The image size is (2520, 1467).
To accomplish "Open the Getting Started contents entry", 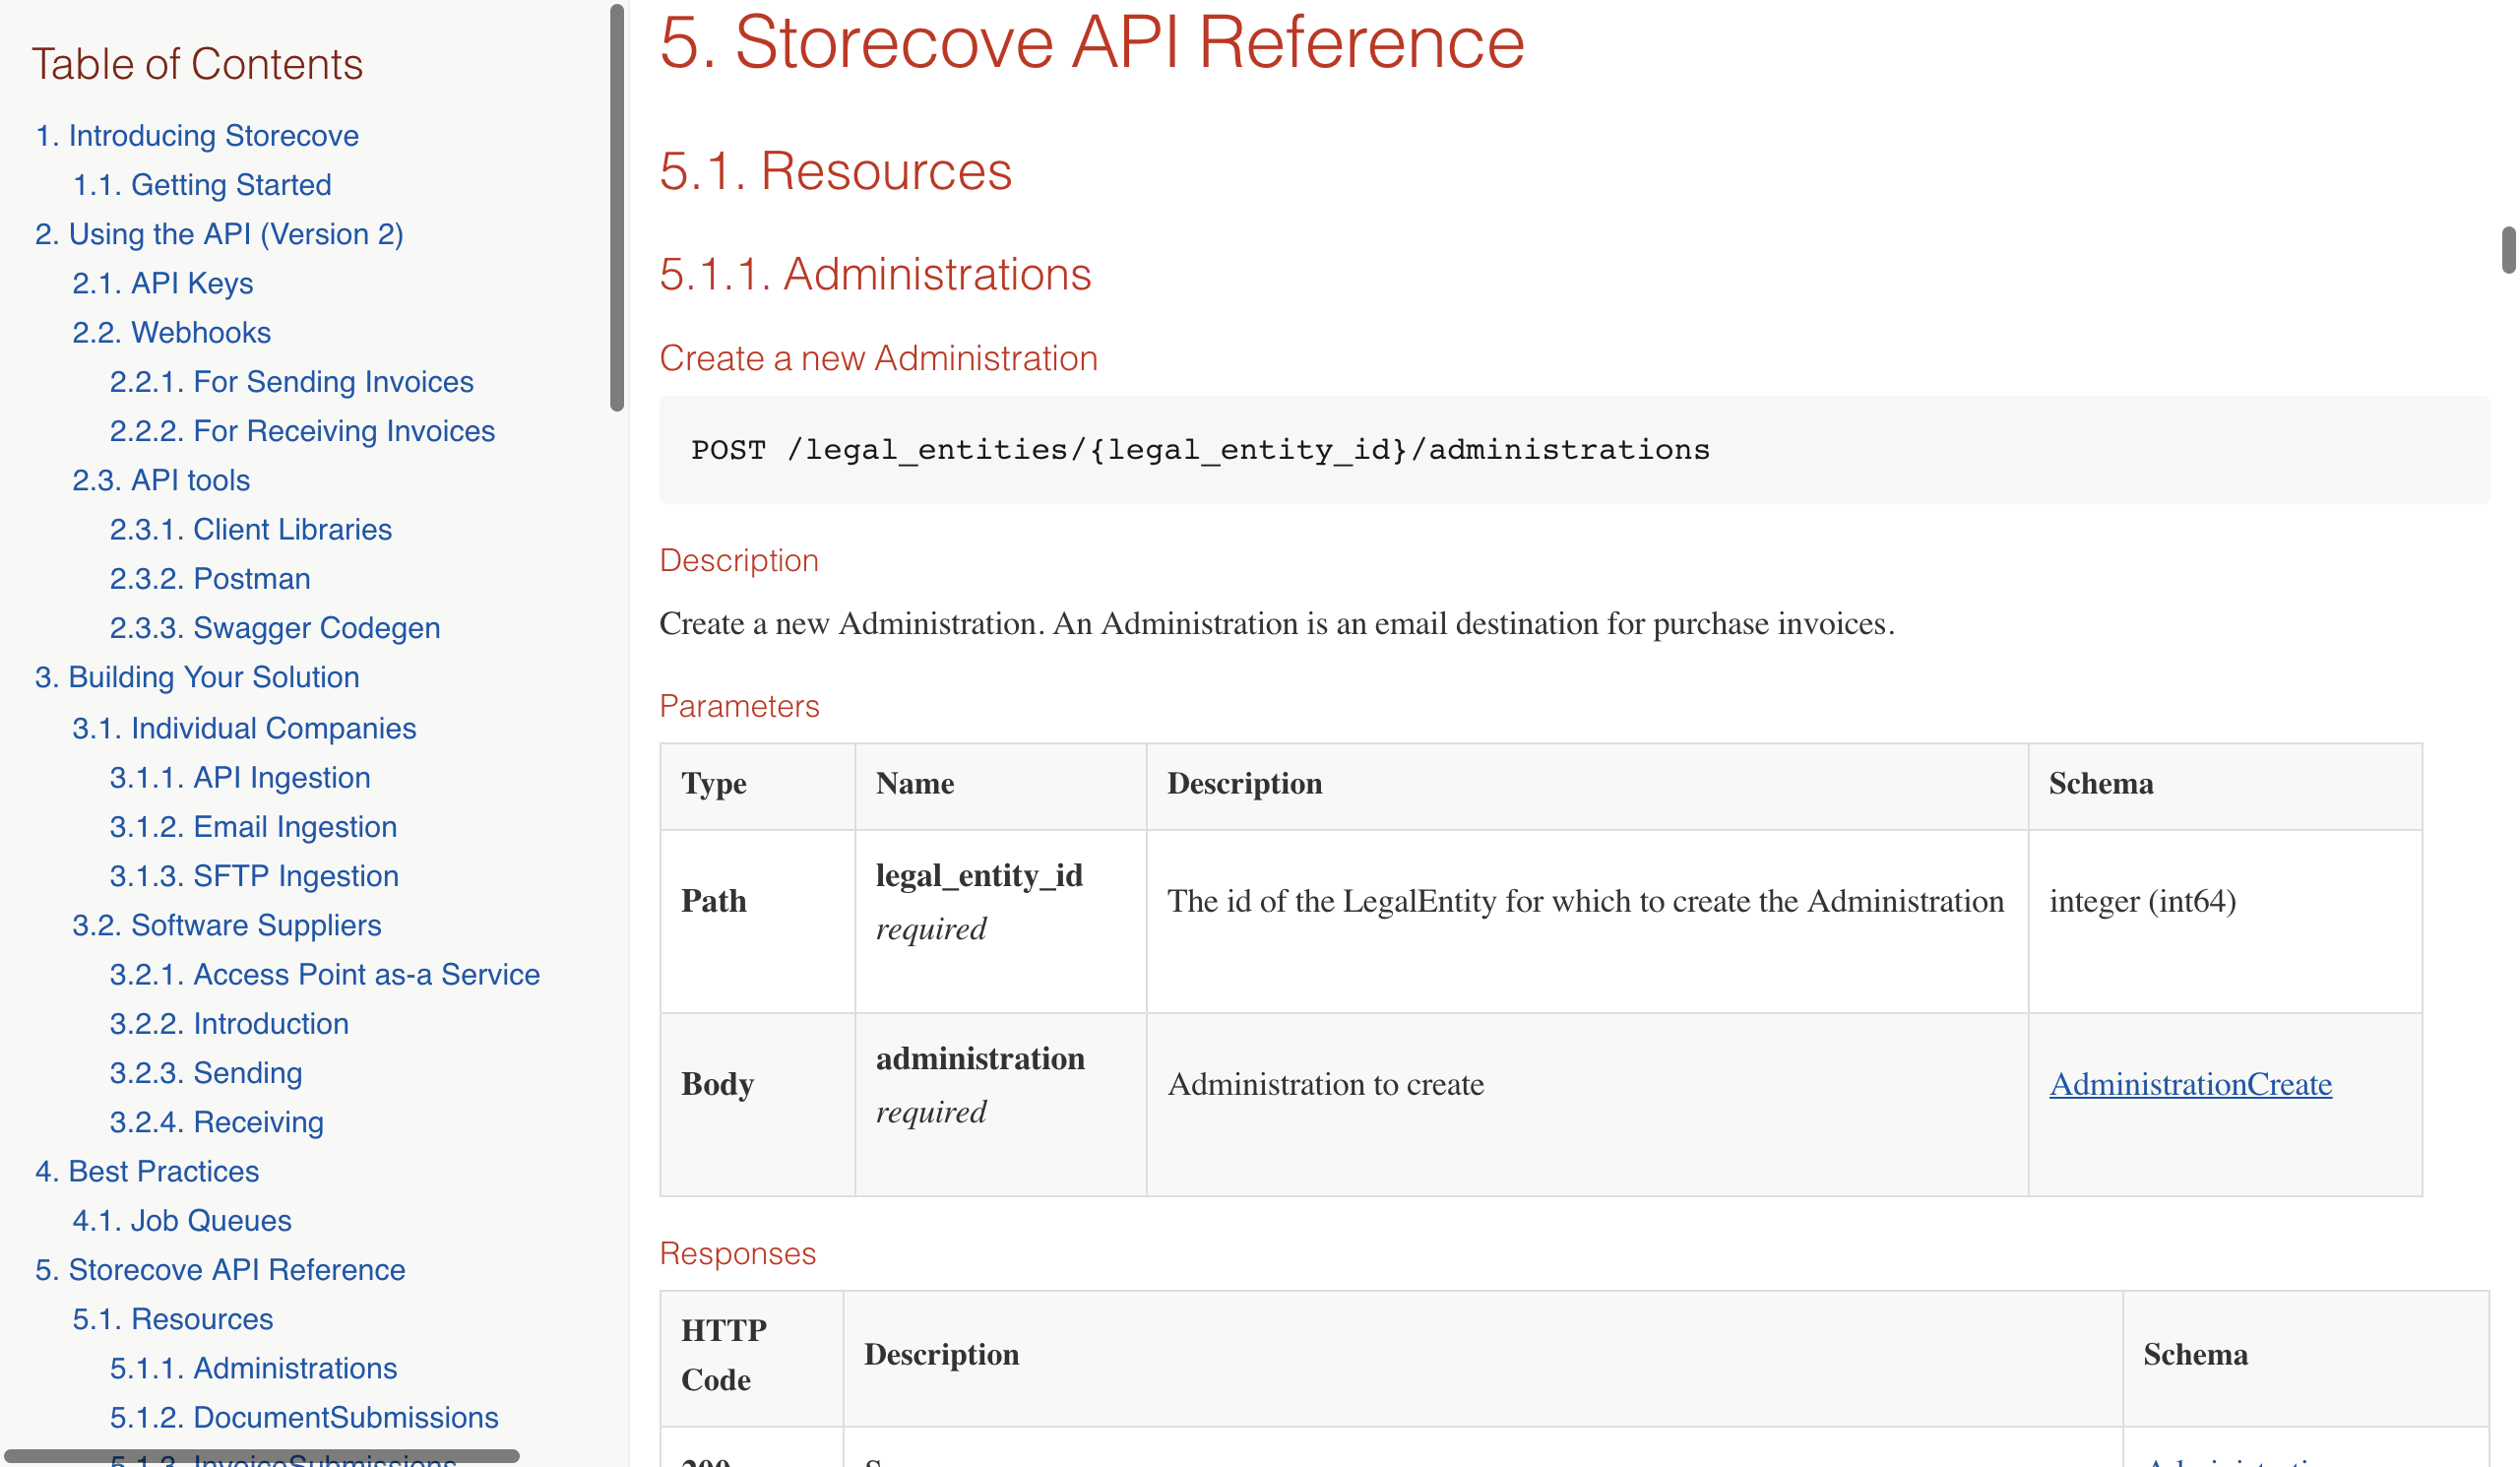I will point(201,184).
